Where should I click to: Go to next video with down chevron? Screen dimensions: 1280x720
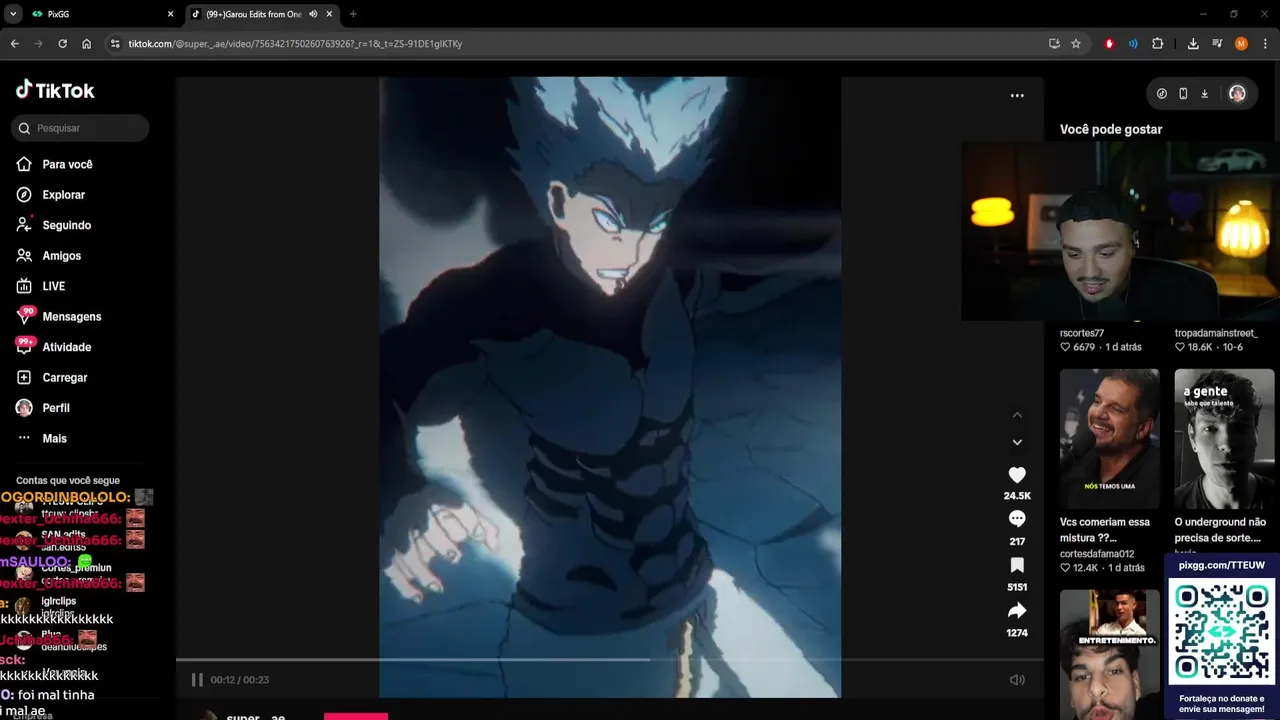click(1017, 442)
